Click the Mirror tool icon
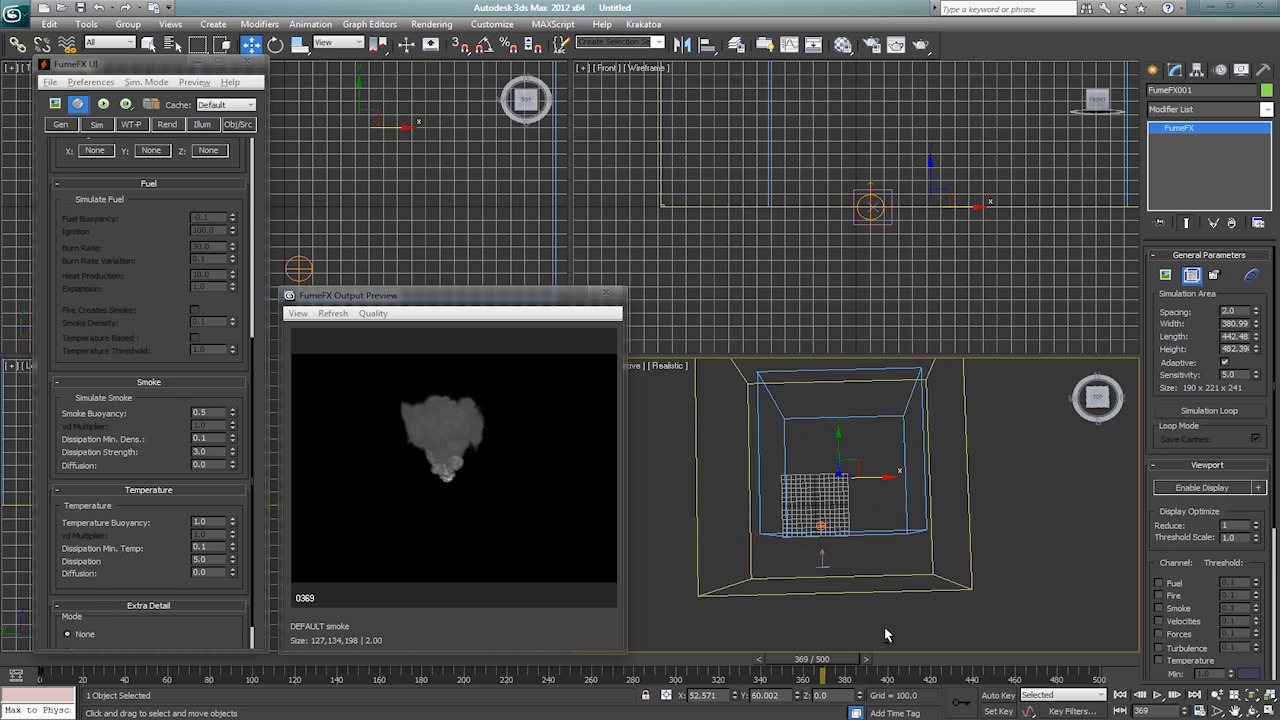 point(682,44)
